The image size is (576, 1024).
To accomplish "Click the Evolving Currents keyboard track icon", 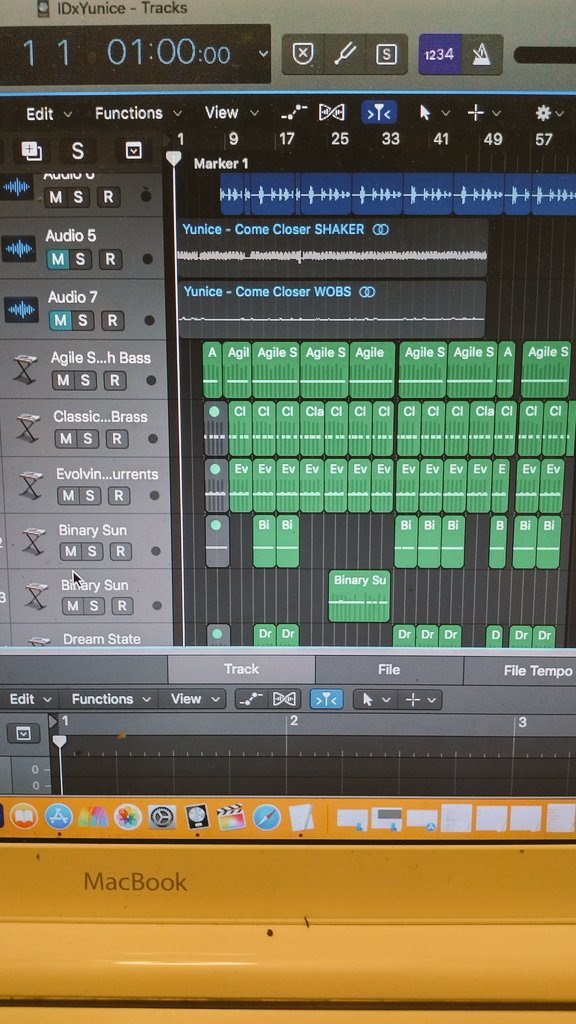I will point(31,485).
